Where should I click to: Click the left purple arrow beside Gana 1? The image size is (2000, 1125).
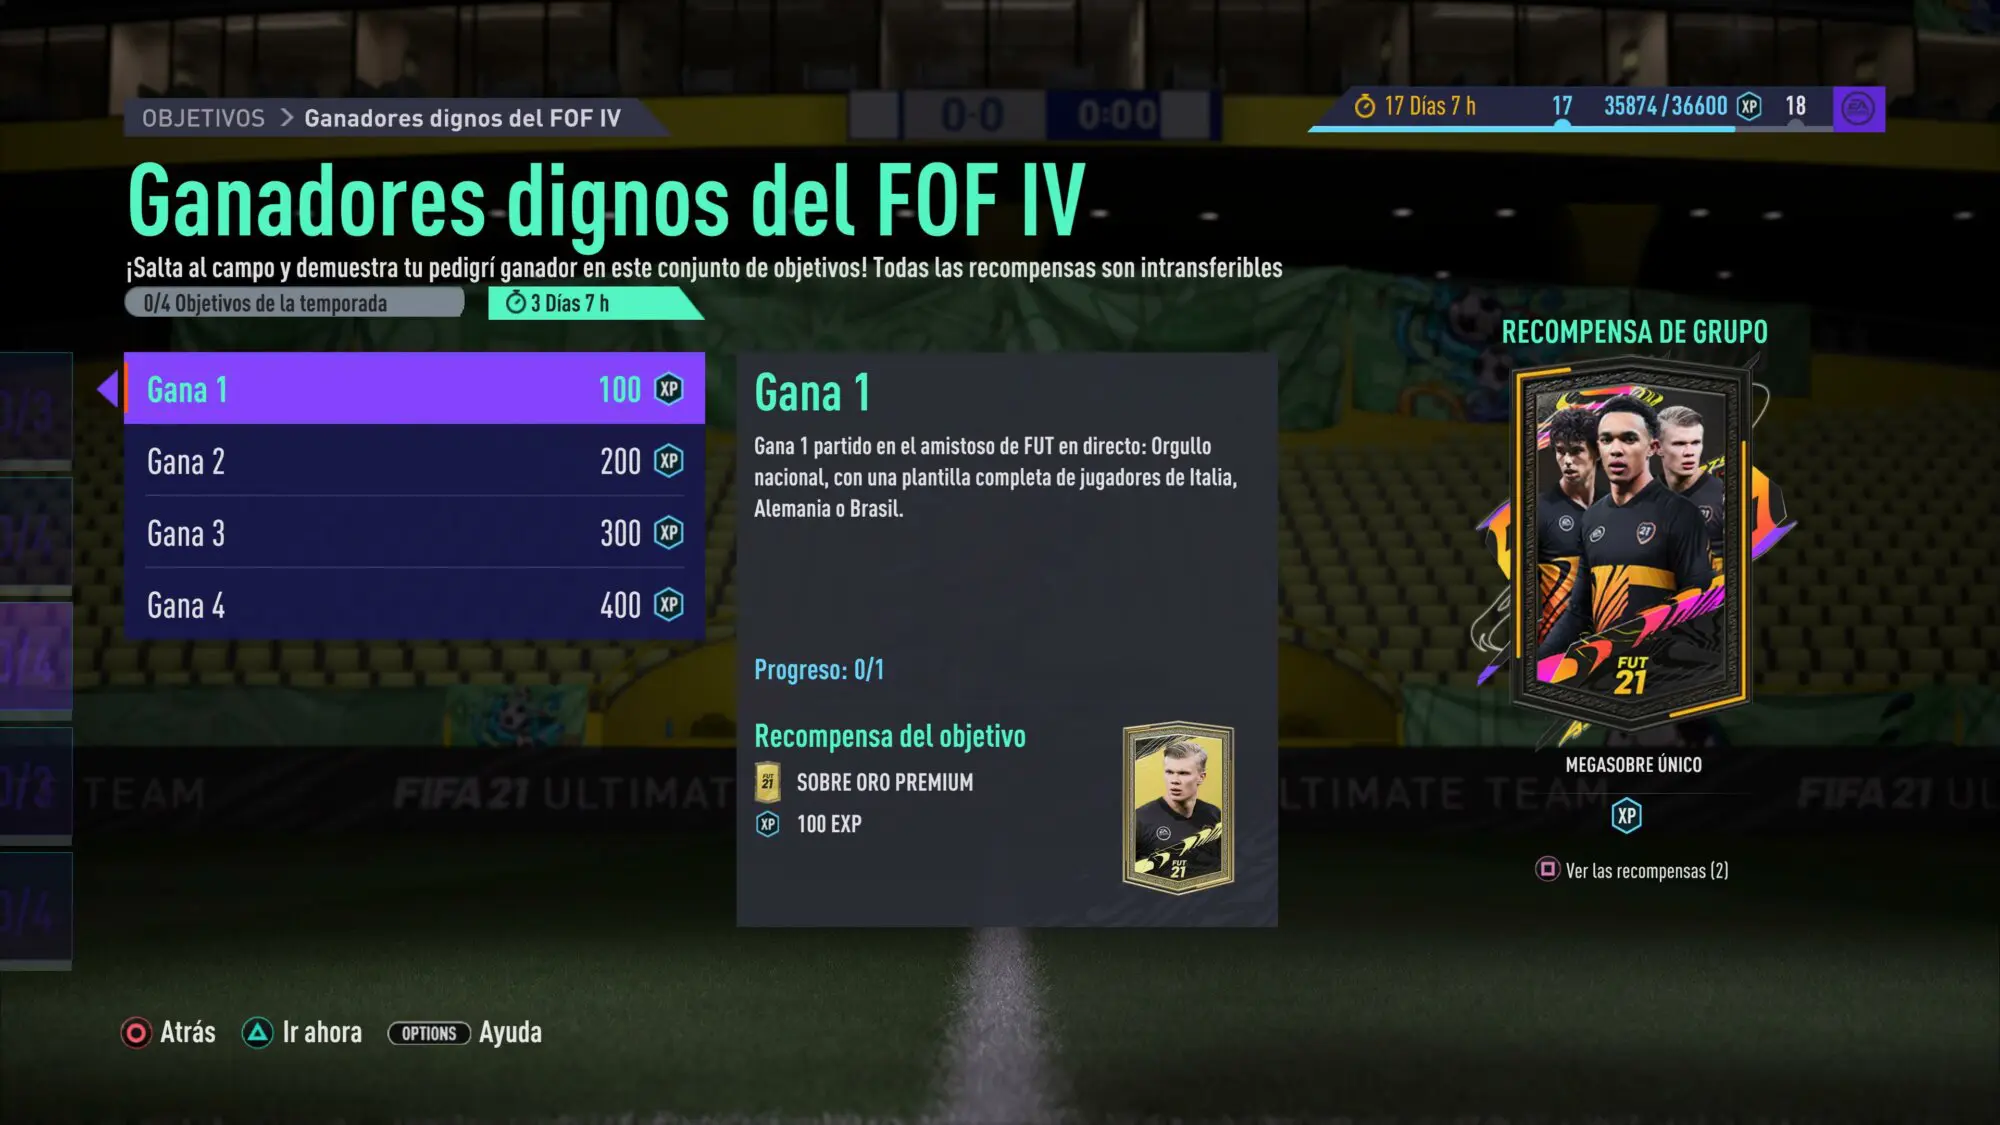[107, 389]
